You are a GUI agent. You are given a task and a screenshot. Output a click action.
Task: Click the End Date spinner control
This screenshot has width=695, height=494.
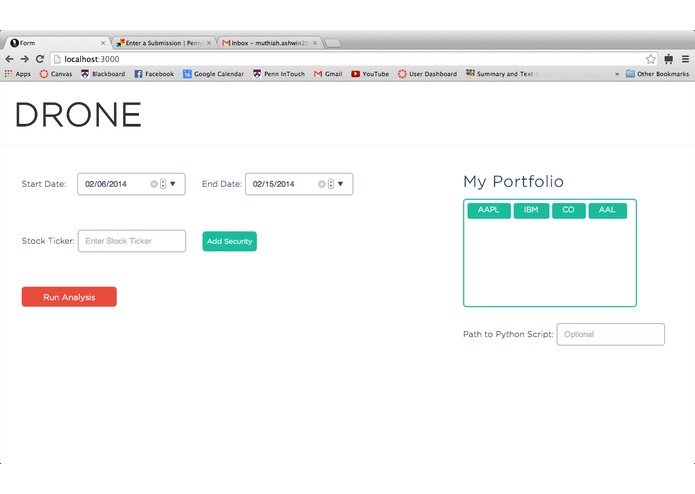(331, 184)
